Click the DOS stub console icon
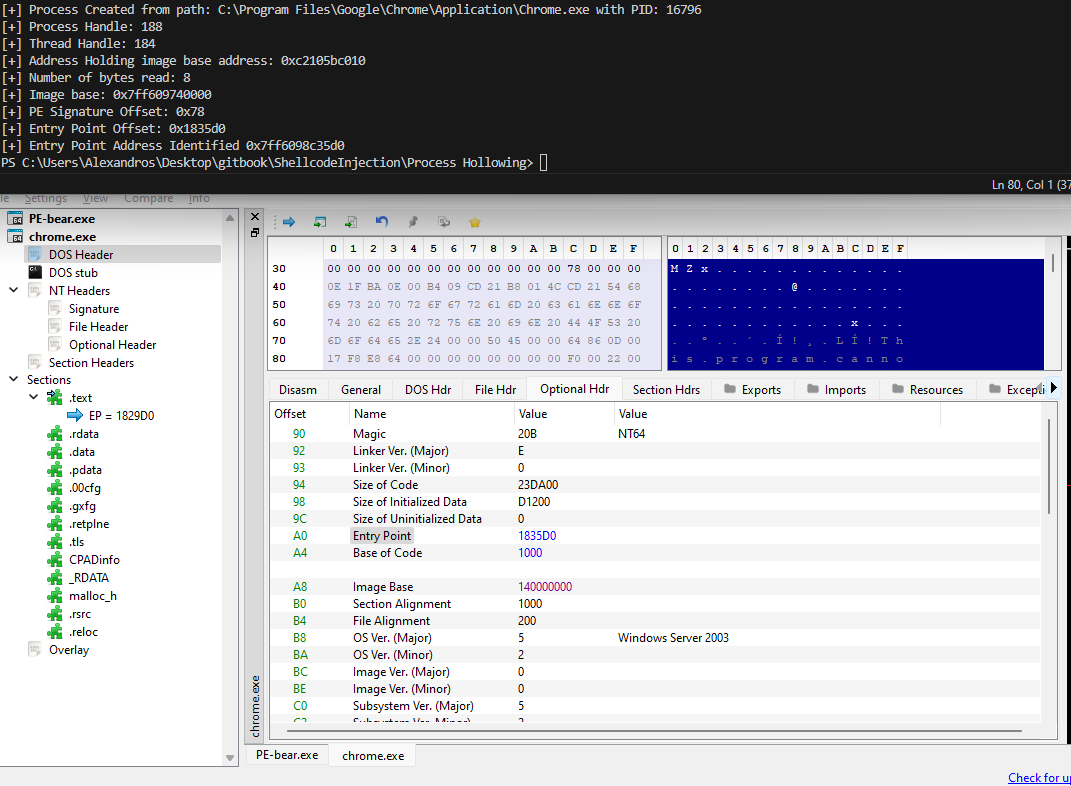Image resolution: width=1071 pixels, height=786 pixels. pyautogui.click(x=35, y=273)
